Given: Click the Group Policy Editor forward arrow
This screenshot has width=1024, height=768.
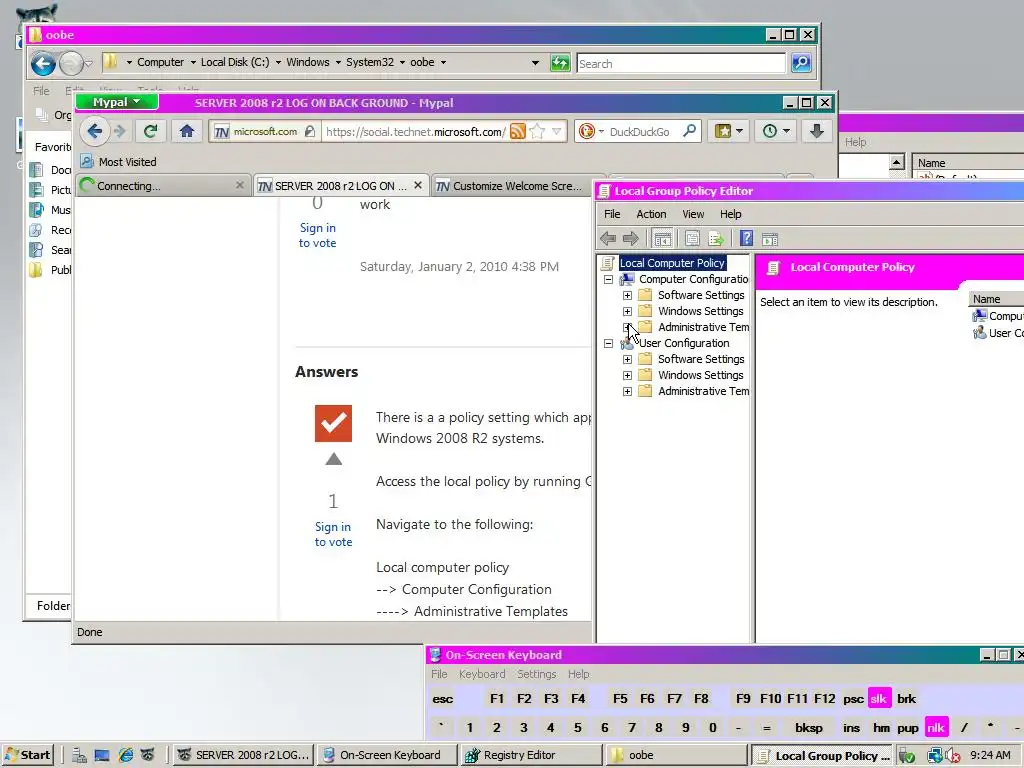Looking at the screenshot, I should tap(630, 239).
